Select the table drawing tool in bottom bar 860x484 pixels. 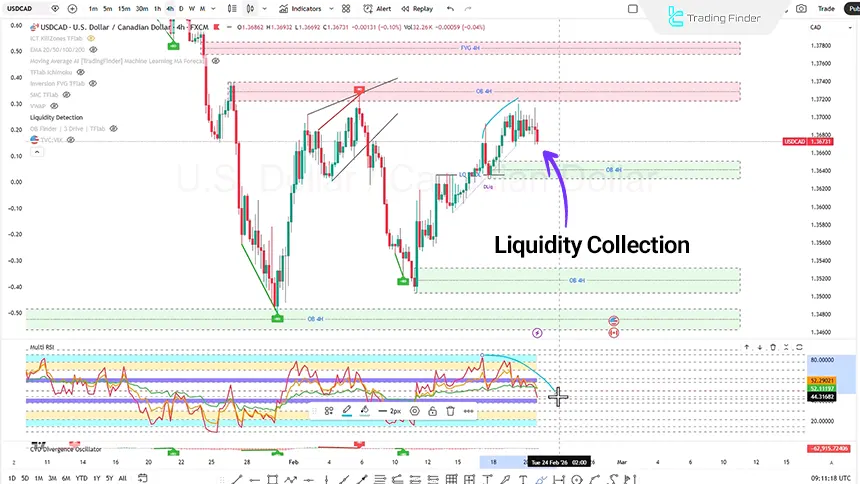pyautogui.click(x=451, y=480)
